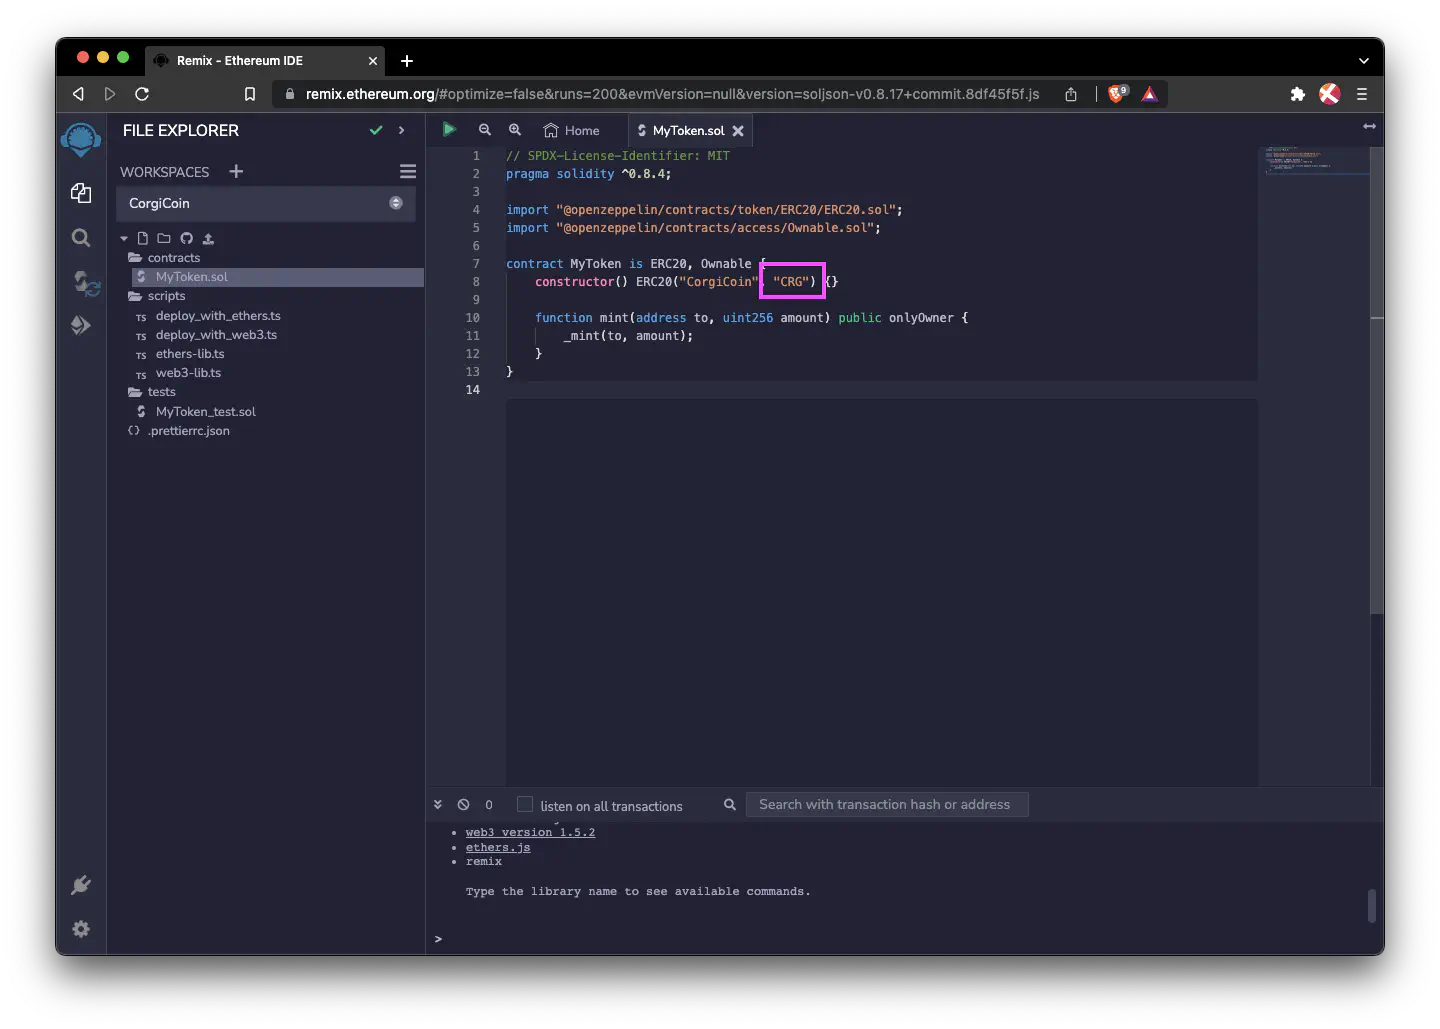The width and height of the screenshot is (1440, 1029).
Task: Expand File Explorer header chevron
Action: tap(401, 130)
